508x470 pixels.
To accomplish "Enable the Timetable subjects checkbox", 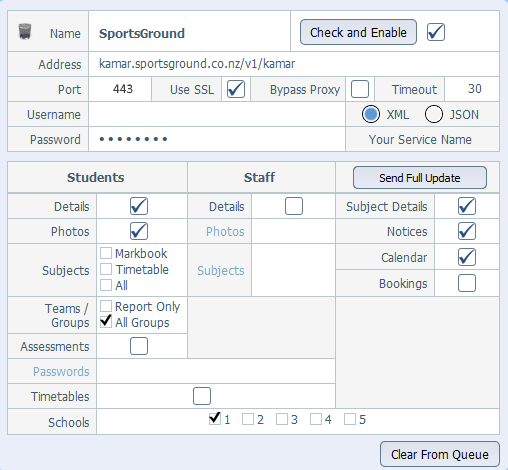I will [x=106, y=269].
